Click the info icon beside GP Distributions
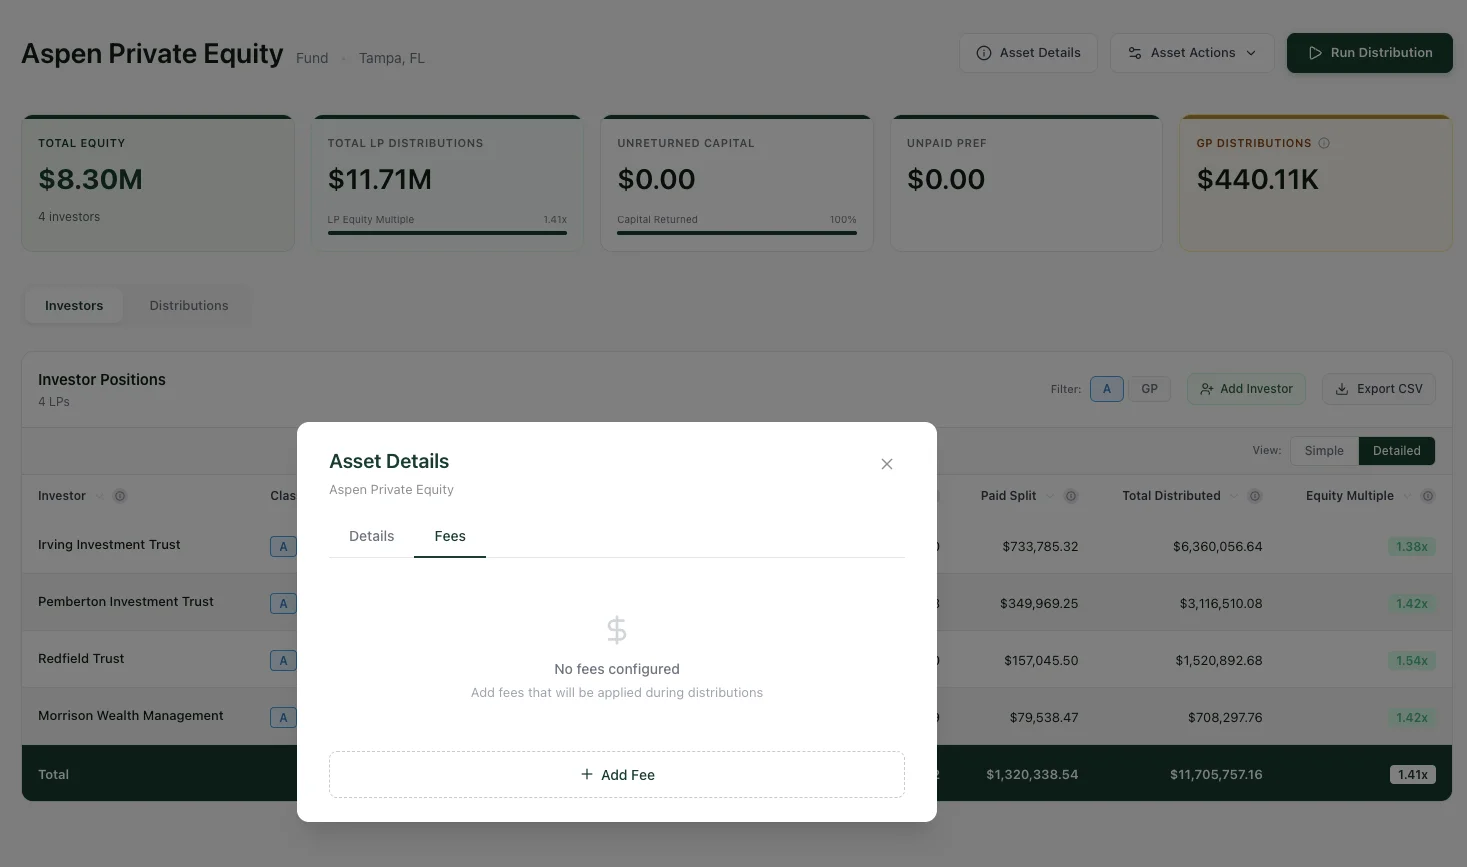 [x=1325, y=142]
